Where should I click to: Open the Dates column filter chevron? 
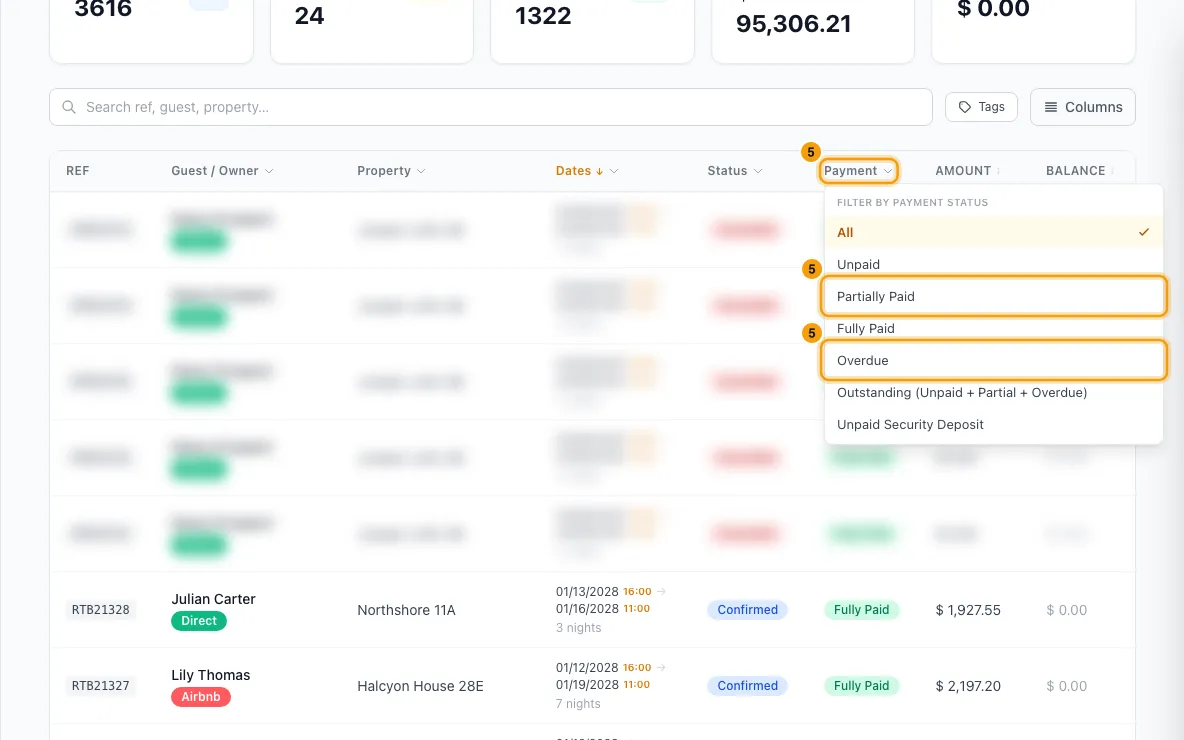coord(614,171)
